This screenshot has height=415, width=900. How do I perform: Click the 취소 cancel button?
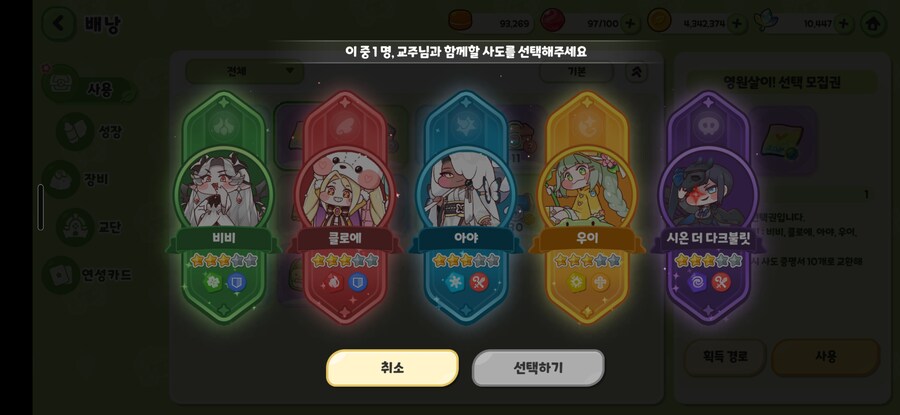392,367
